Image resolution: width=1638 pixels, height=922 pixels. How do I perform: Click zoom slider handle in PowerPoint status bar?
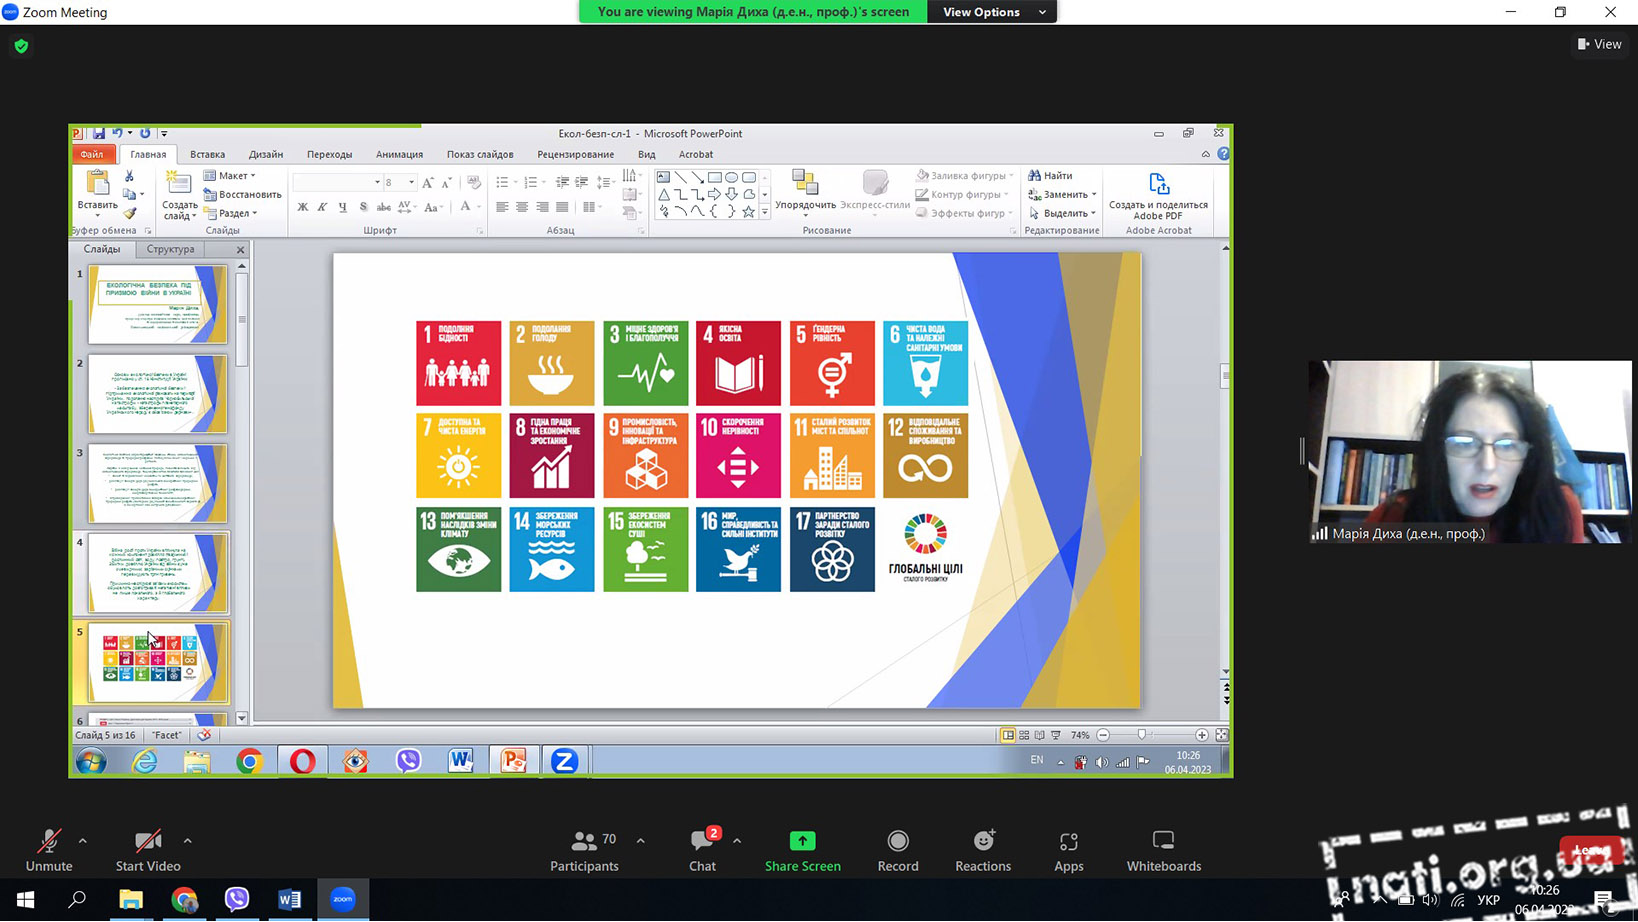click(x=1142, y=735)
